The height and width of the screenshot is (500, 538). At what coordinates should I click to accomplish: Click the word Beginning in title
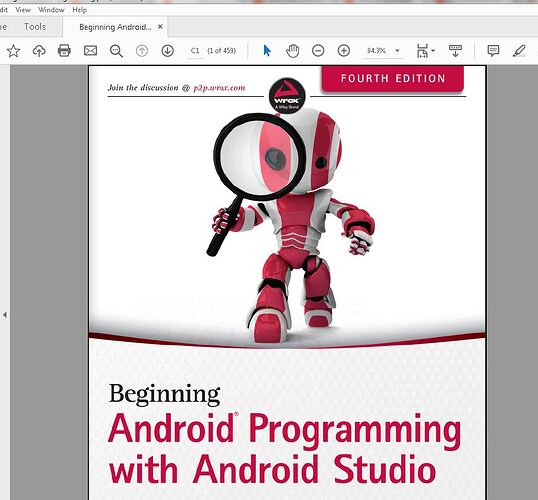click(x=164, y=395)
